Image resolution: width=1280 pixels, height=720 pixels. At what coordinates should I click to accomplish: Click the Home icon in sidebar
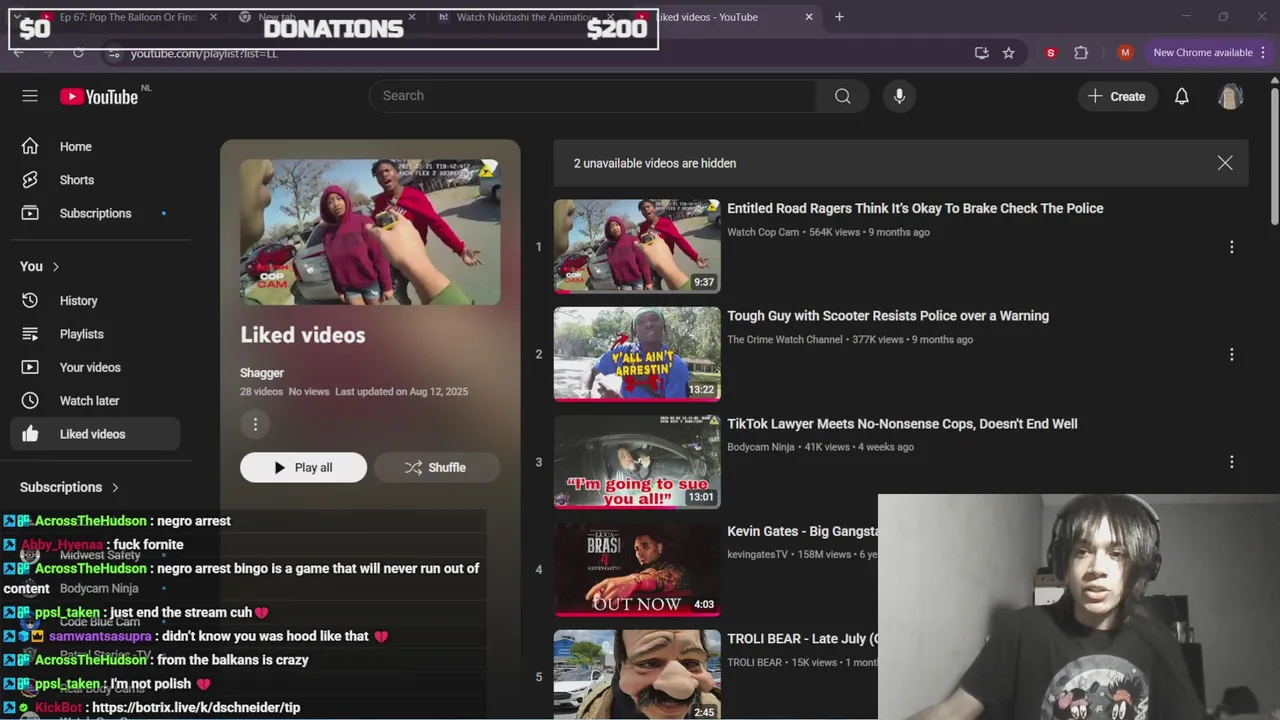[30, 146]
